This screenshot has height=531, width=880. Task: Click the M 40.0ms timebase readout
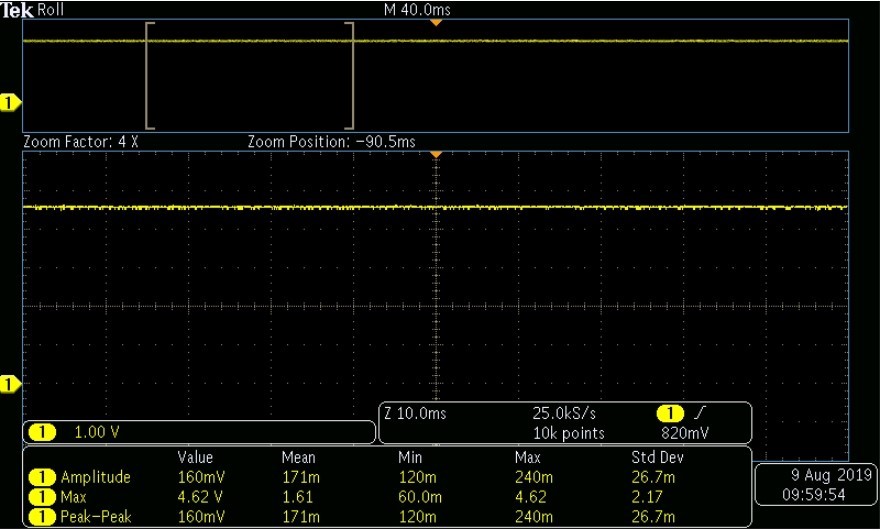(x=417, y=10)
